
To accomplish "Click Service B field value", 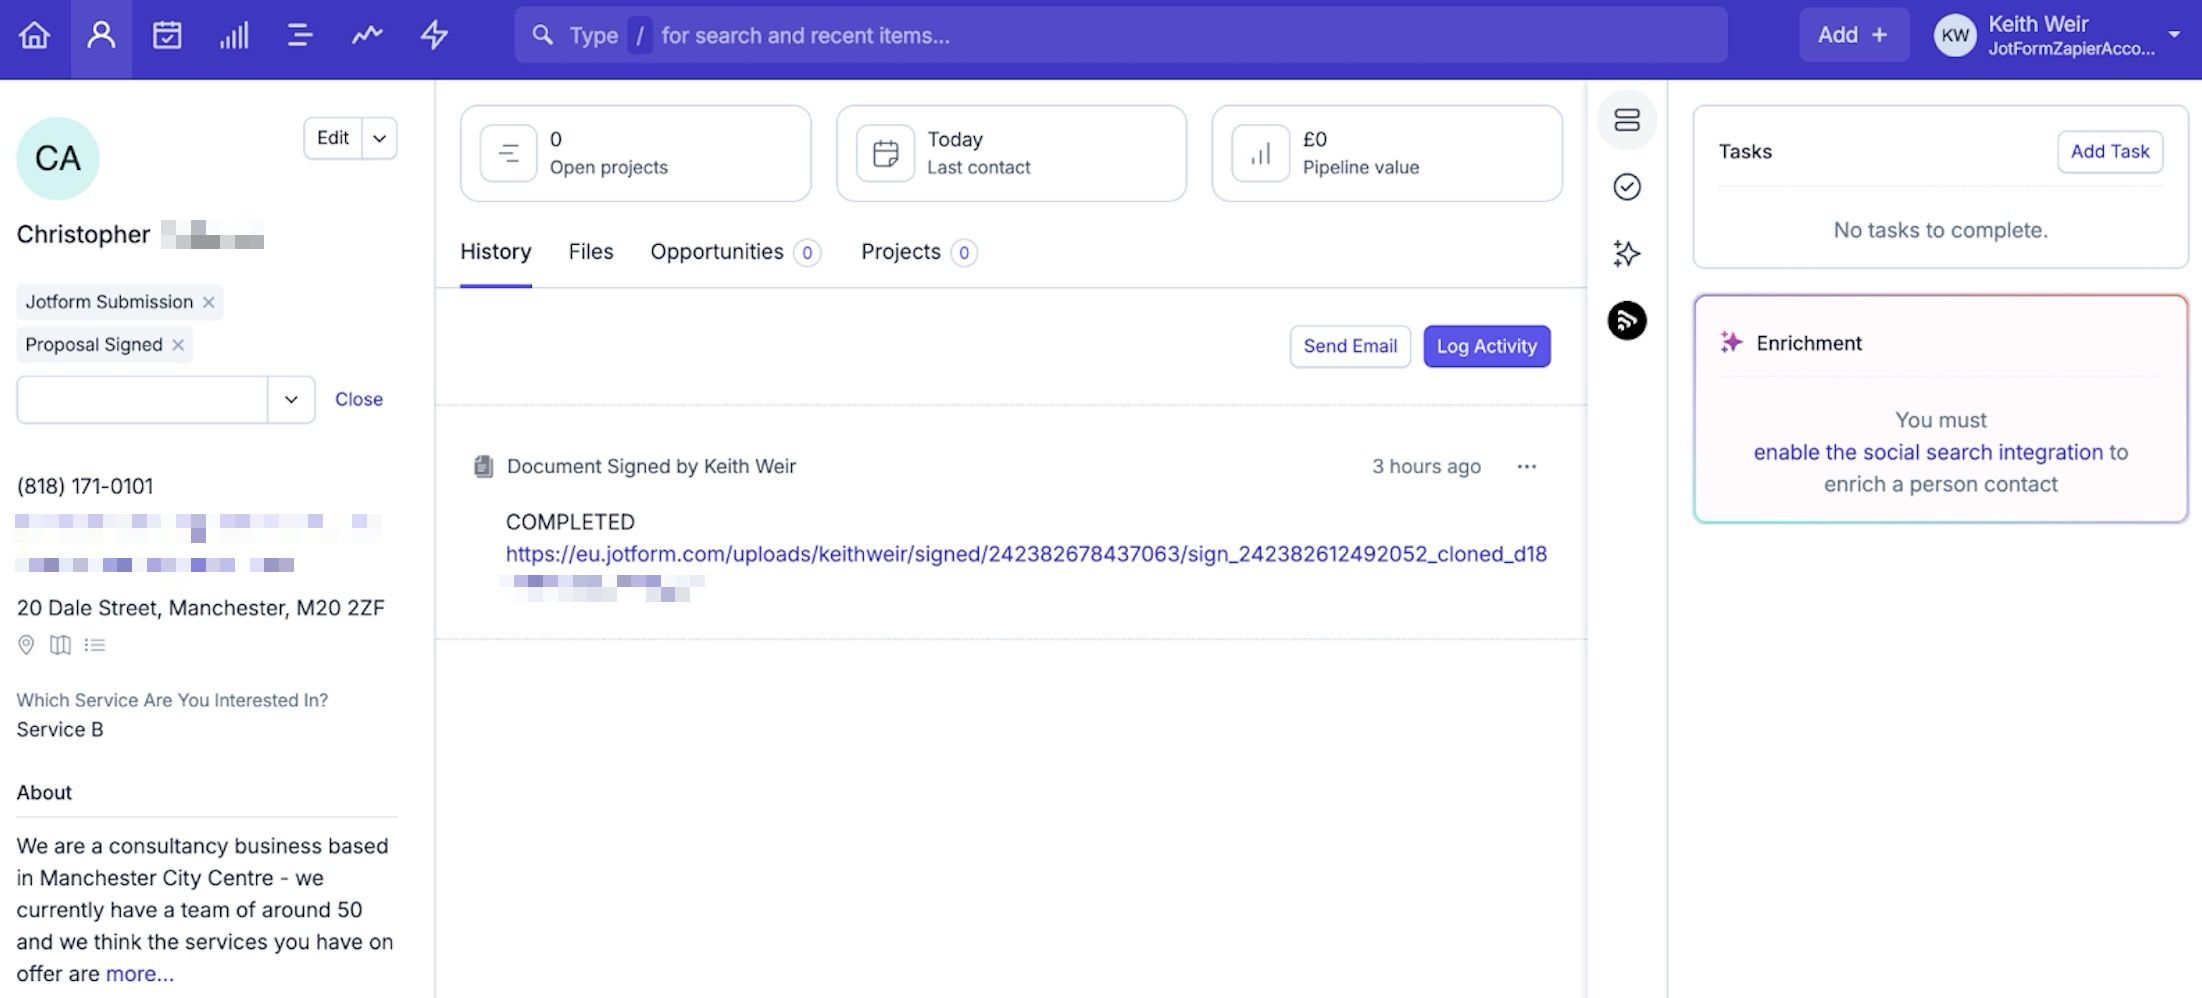I will (x=60, y=730).
